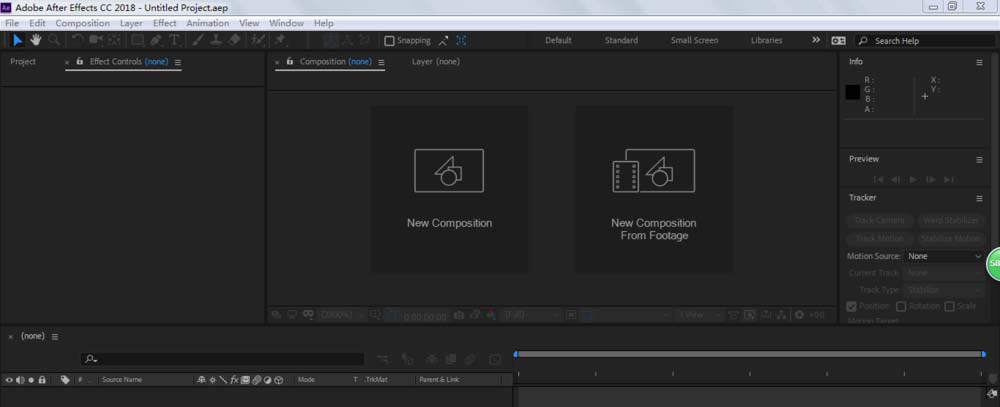This screenshot has width=1000, height=407.
Task: Toggle the lock on Composition panel
Action: pos(290,62)
